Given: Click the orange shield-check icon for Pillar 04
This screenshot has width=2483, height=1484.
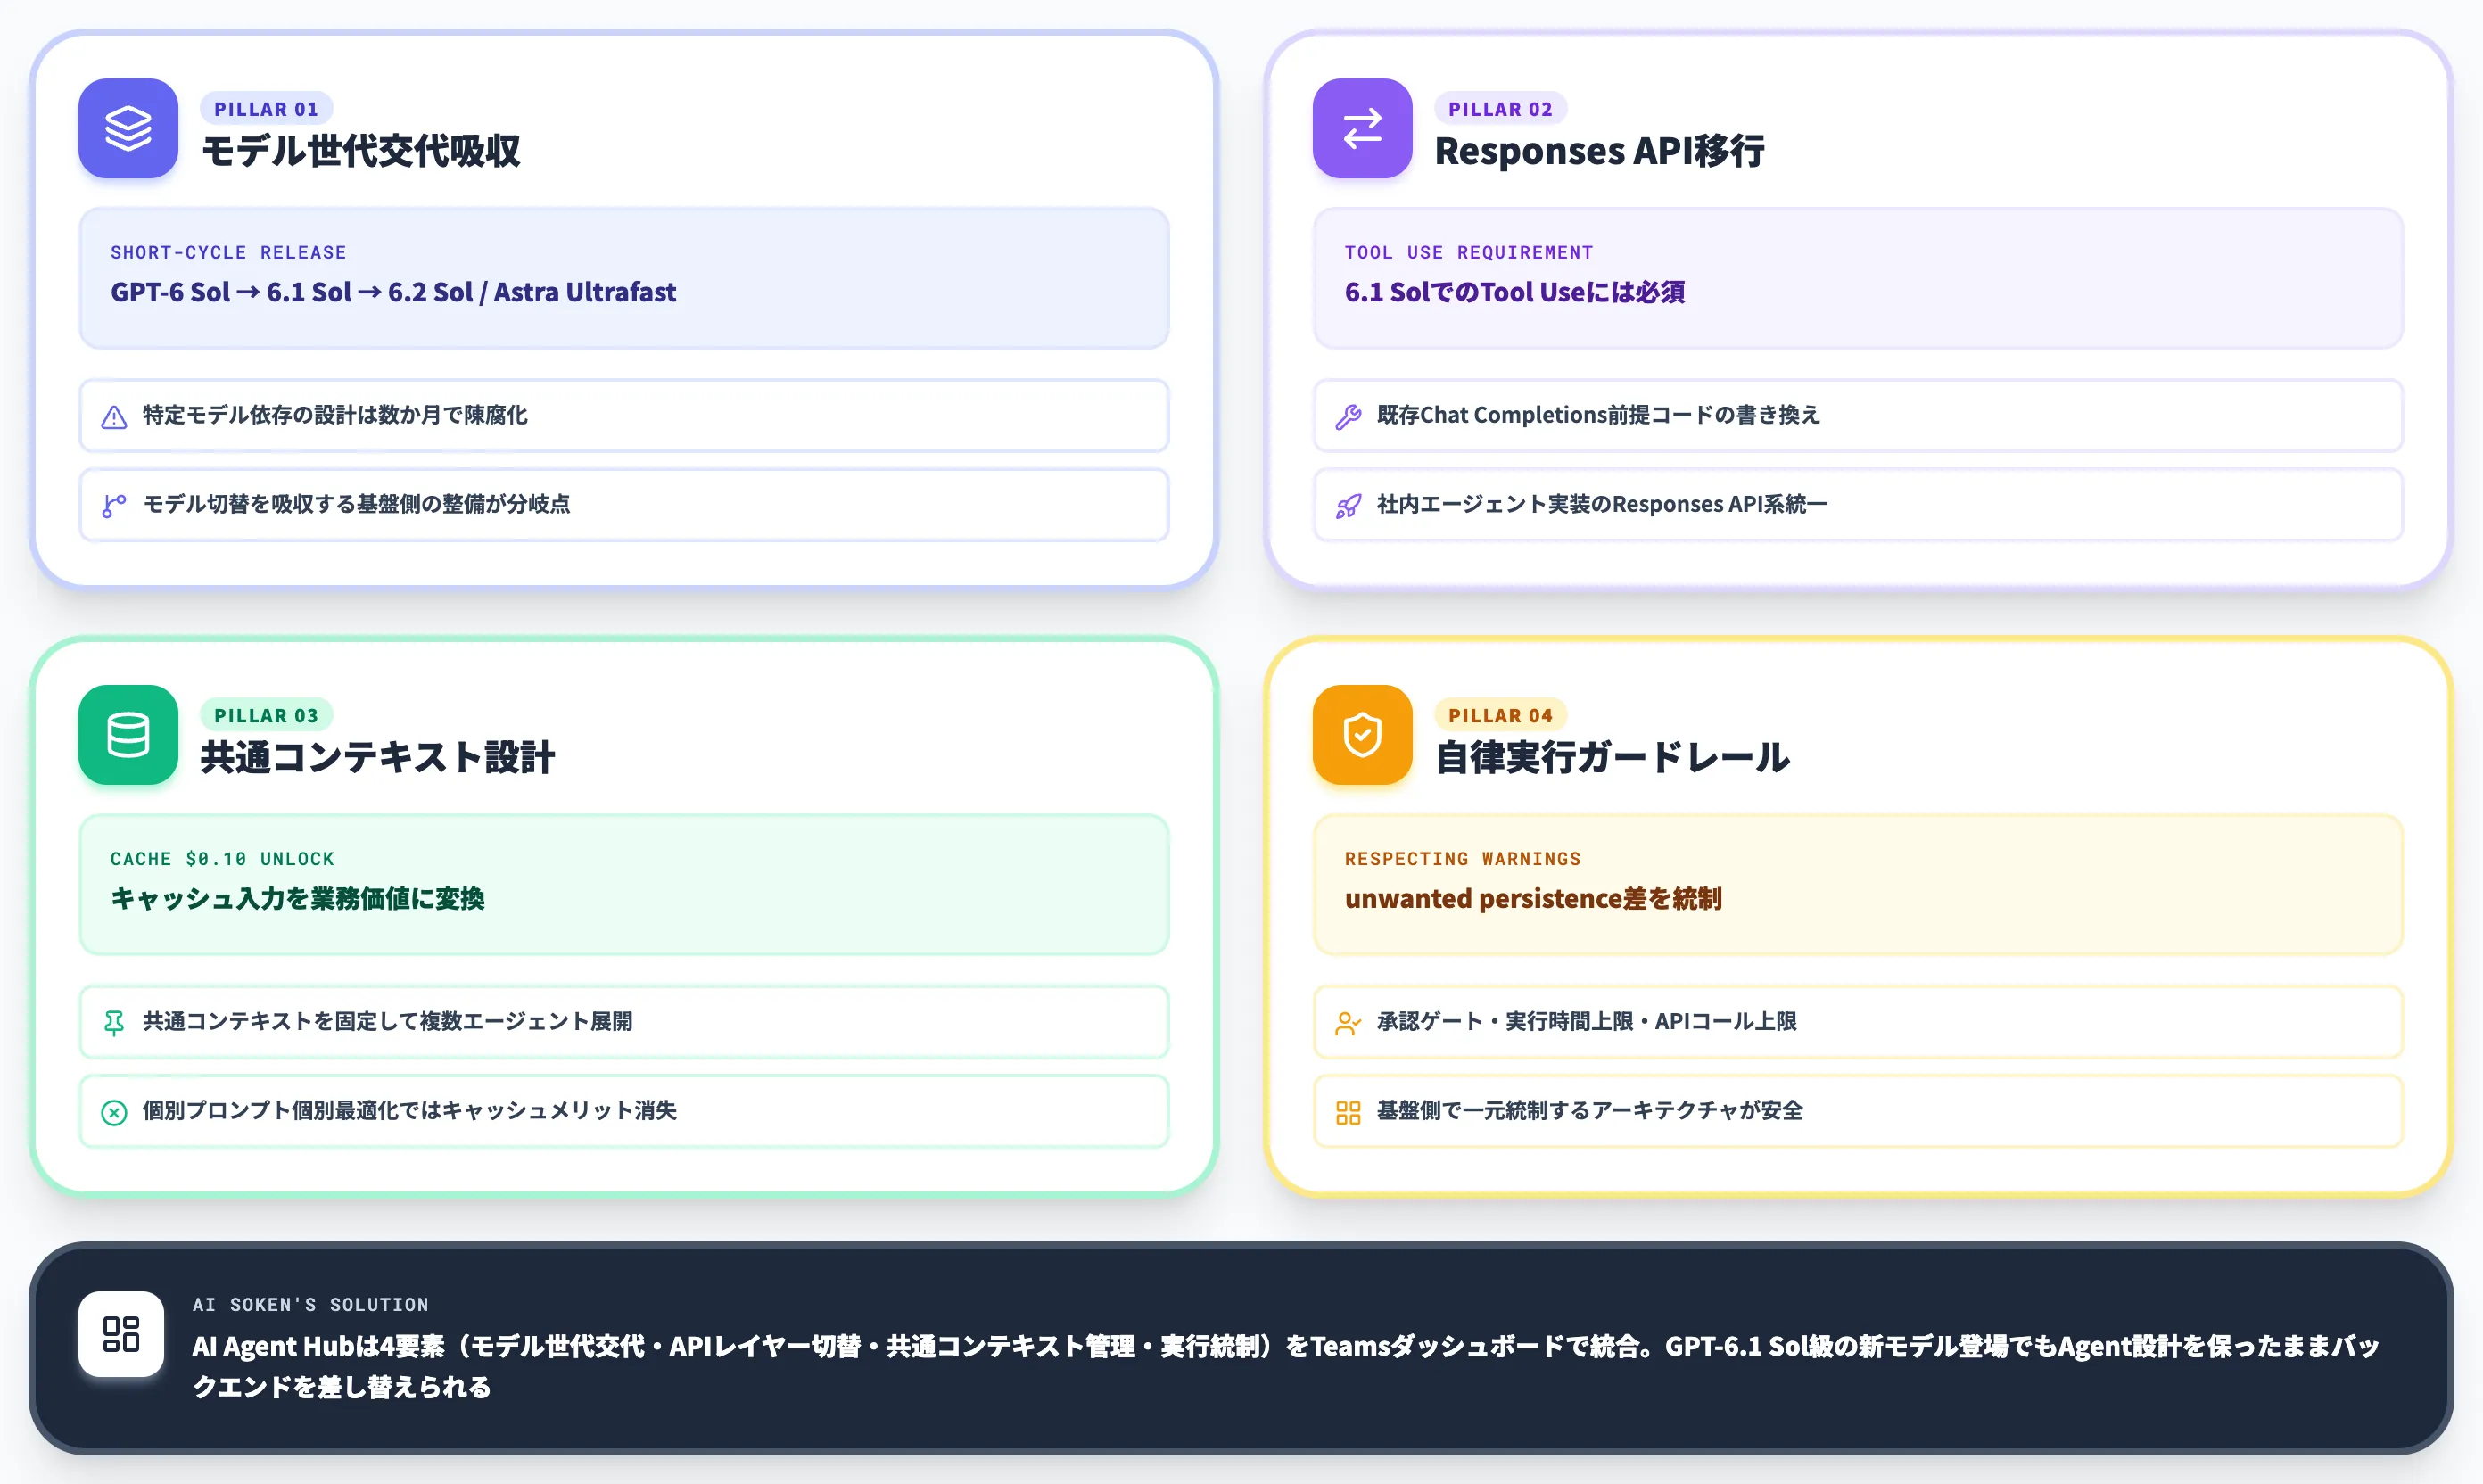Looking at the screenshot, I should tap(1362, 734).
